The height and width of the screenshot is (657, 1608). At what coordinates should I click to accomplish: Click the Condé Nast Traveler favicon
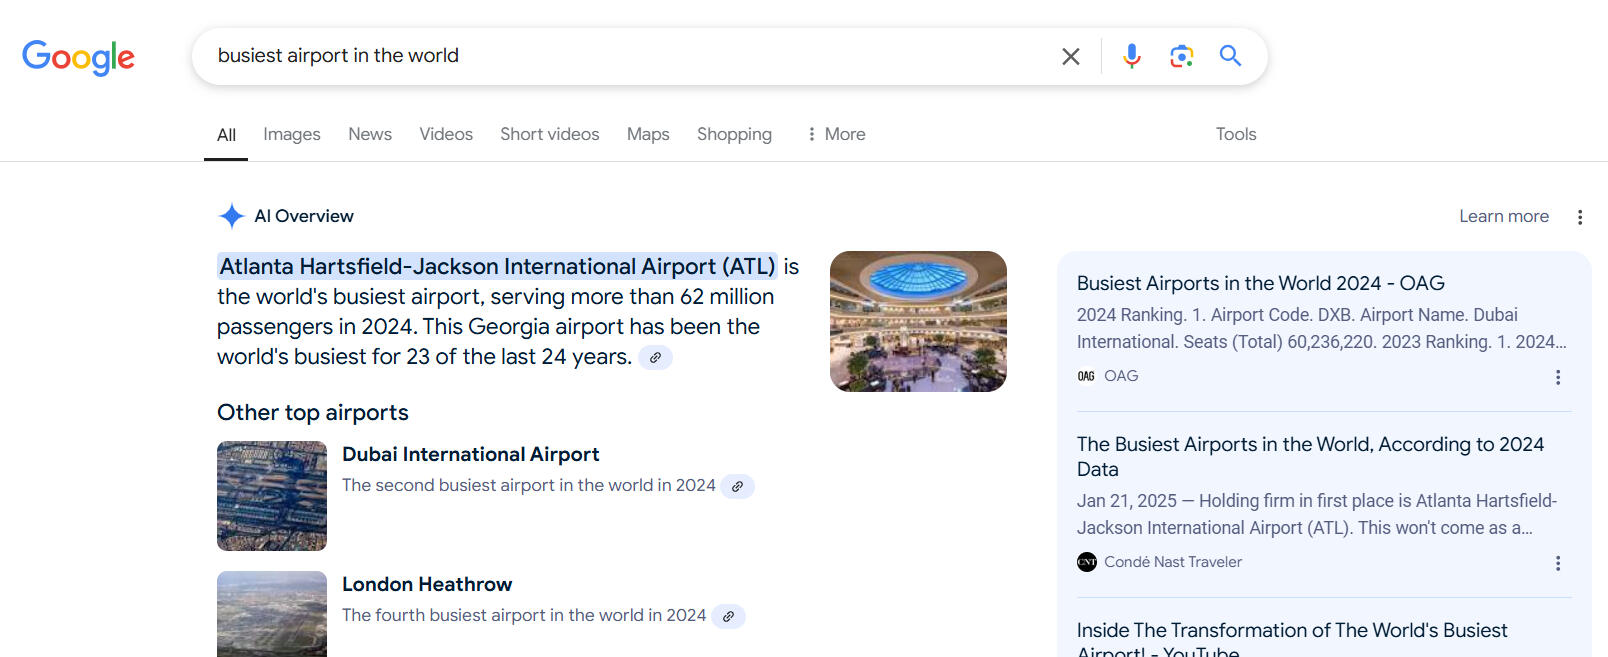click(1087, 562)
